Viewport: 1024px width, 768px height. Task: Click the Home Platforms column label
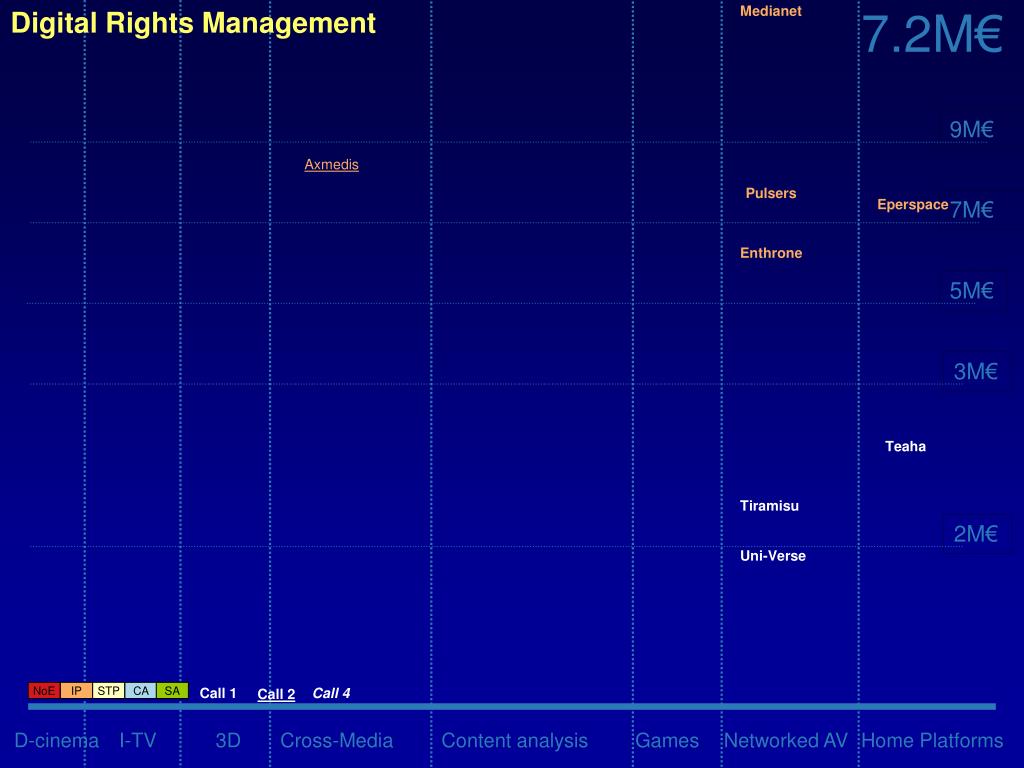click(932, 741)
